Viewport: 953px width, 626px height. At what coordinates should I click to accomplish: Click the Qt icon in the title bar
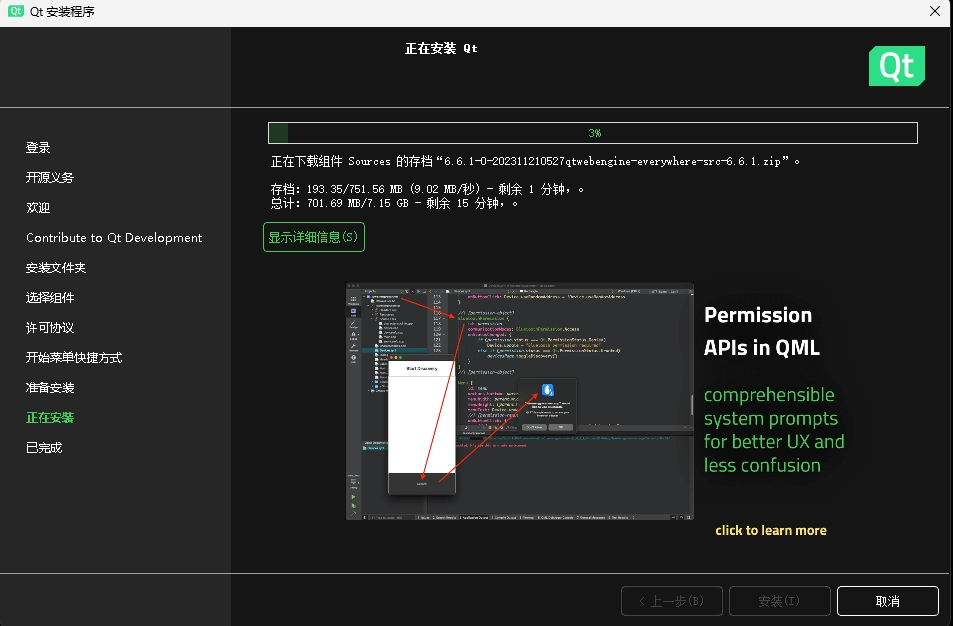(x=14, y=11)
